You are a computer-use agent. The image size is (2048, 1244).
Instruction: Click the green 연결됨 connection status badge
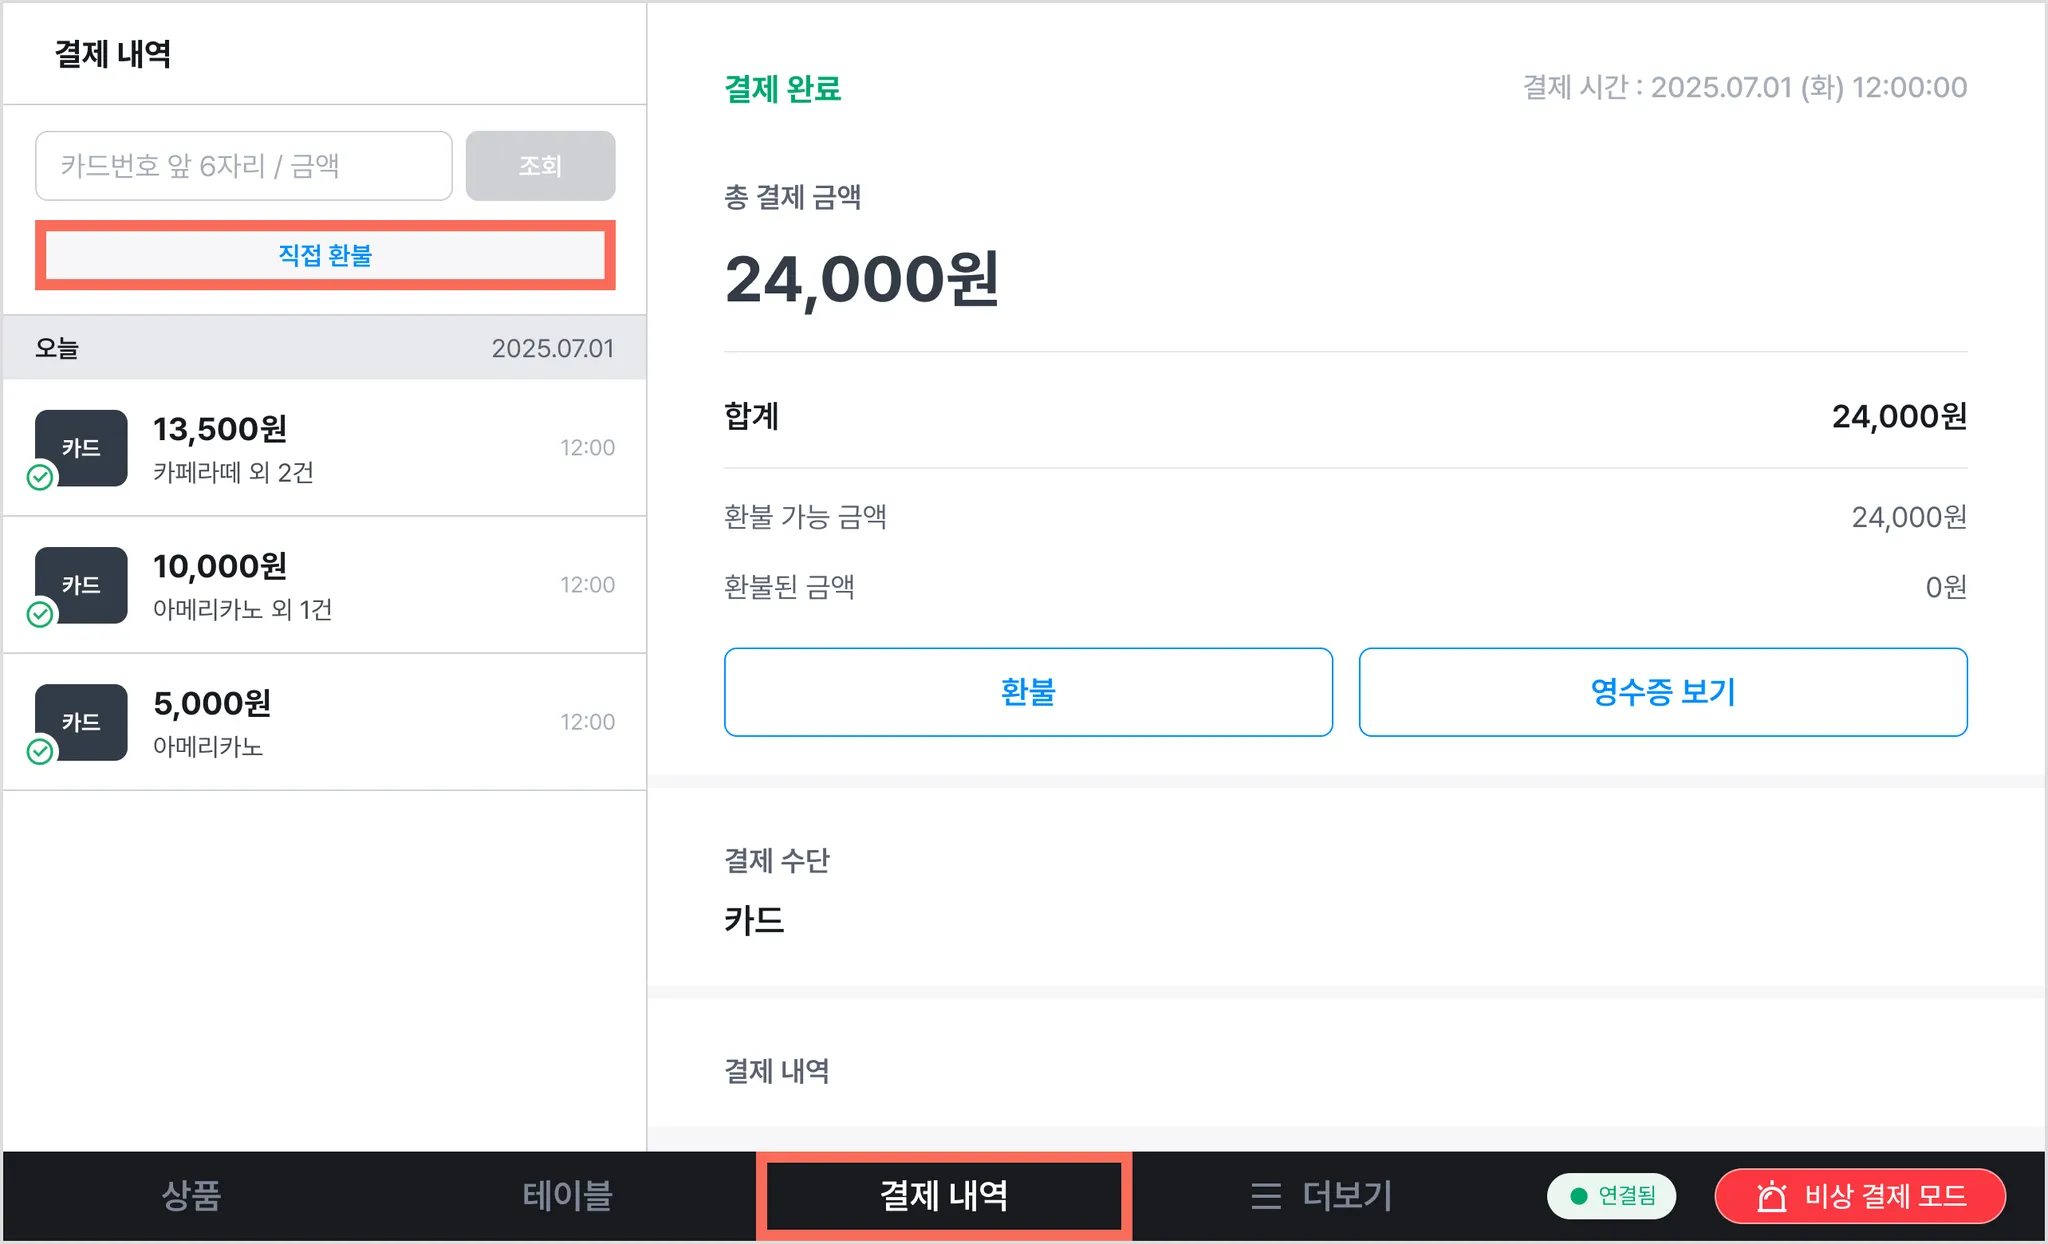point(1612,1196)
